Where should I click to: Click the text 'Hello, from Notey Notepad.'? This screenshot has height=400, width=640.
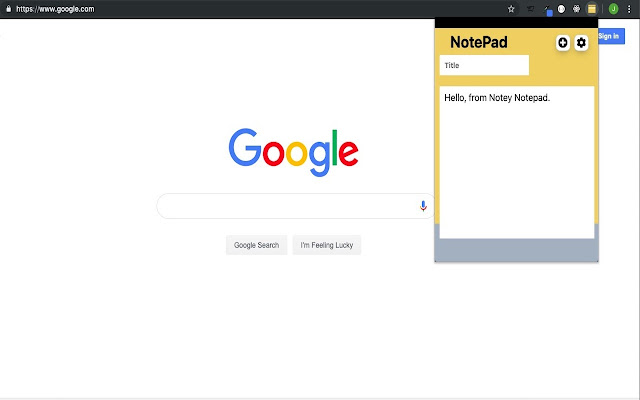(497, 98)
